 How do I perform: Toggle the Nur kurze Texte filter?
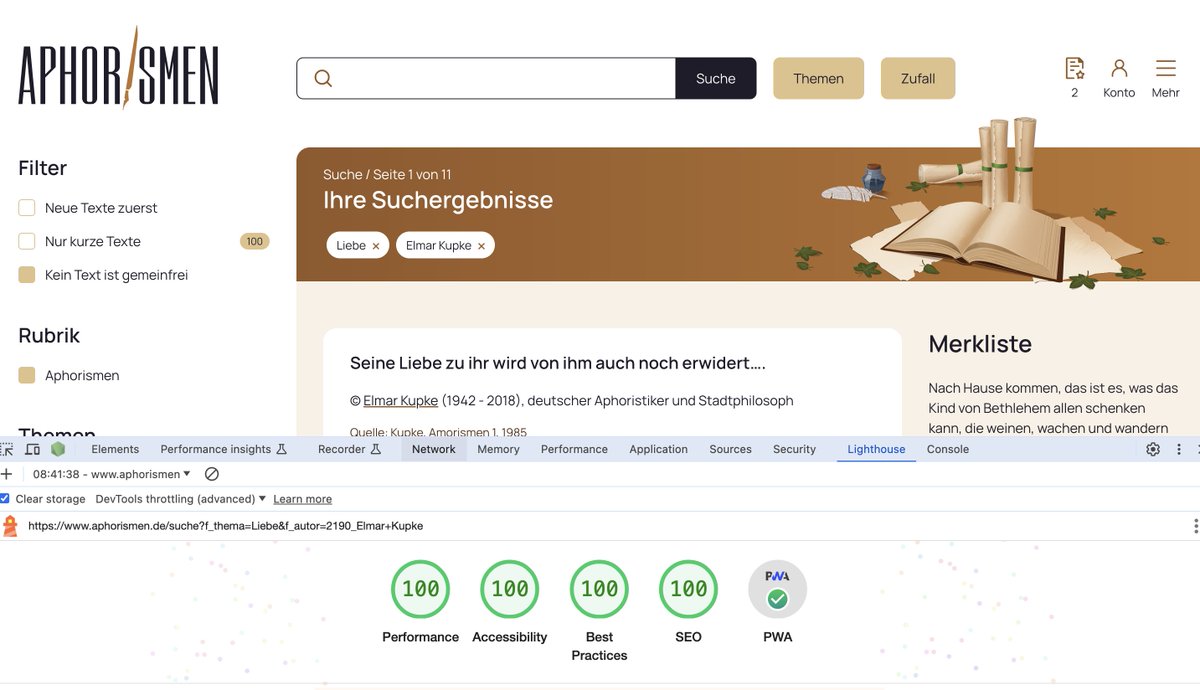click(x=26, y=241)
